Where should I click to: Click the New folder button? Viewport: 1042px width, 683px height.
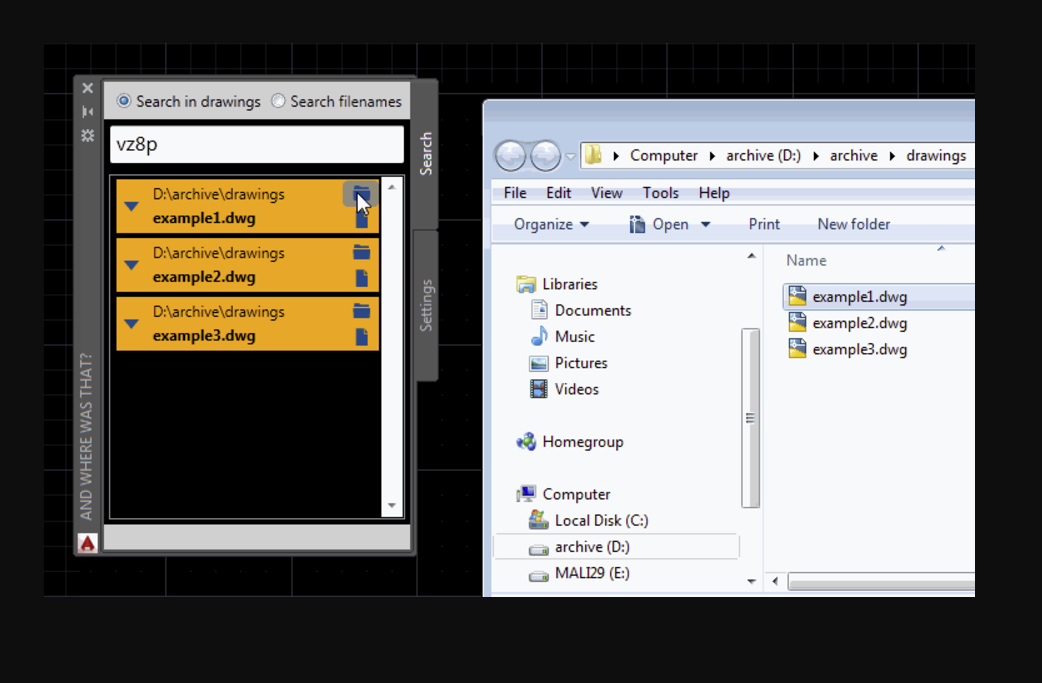coord(853,225)
